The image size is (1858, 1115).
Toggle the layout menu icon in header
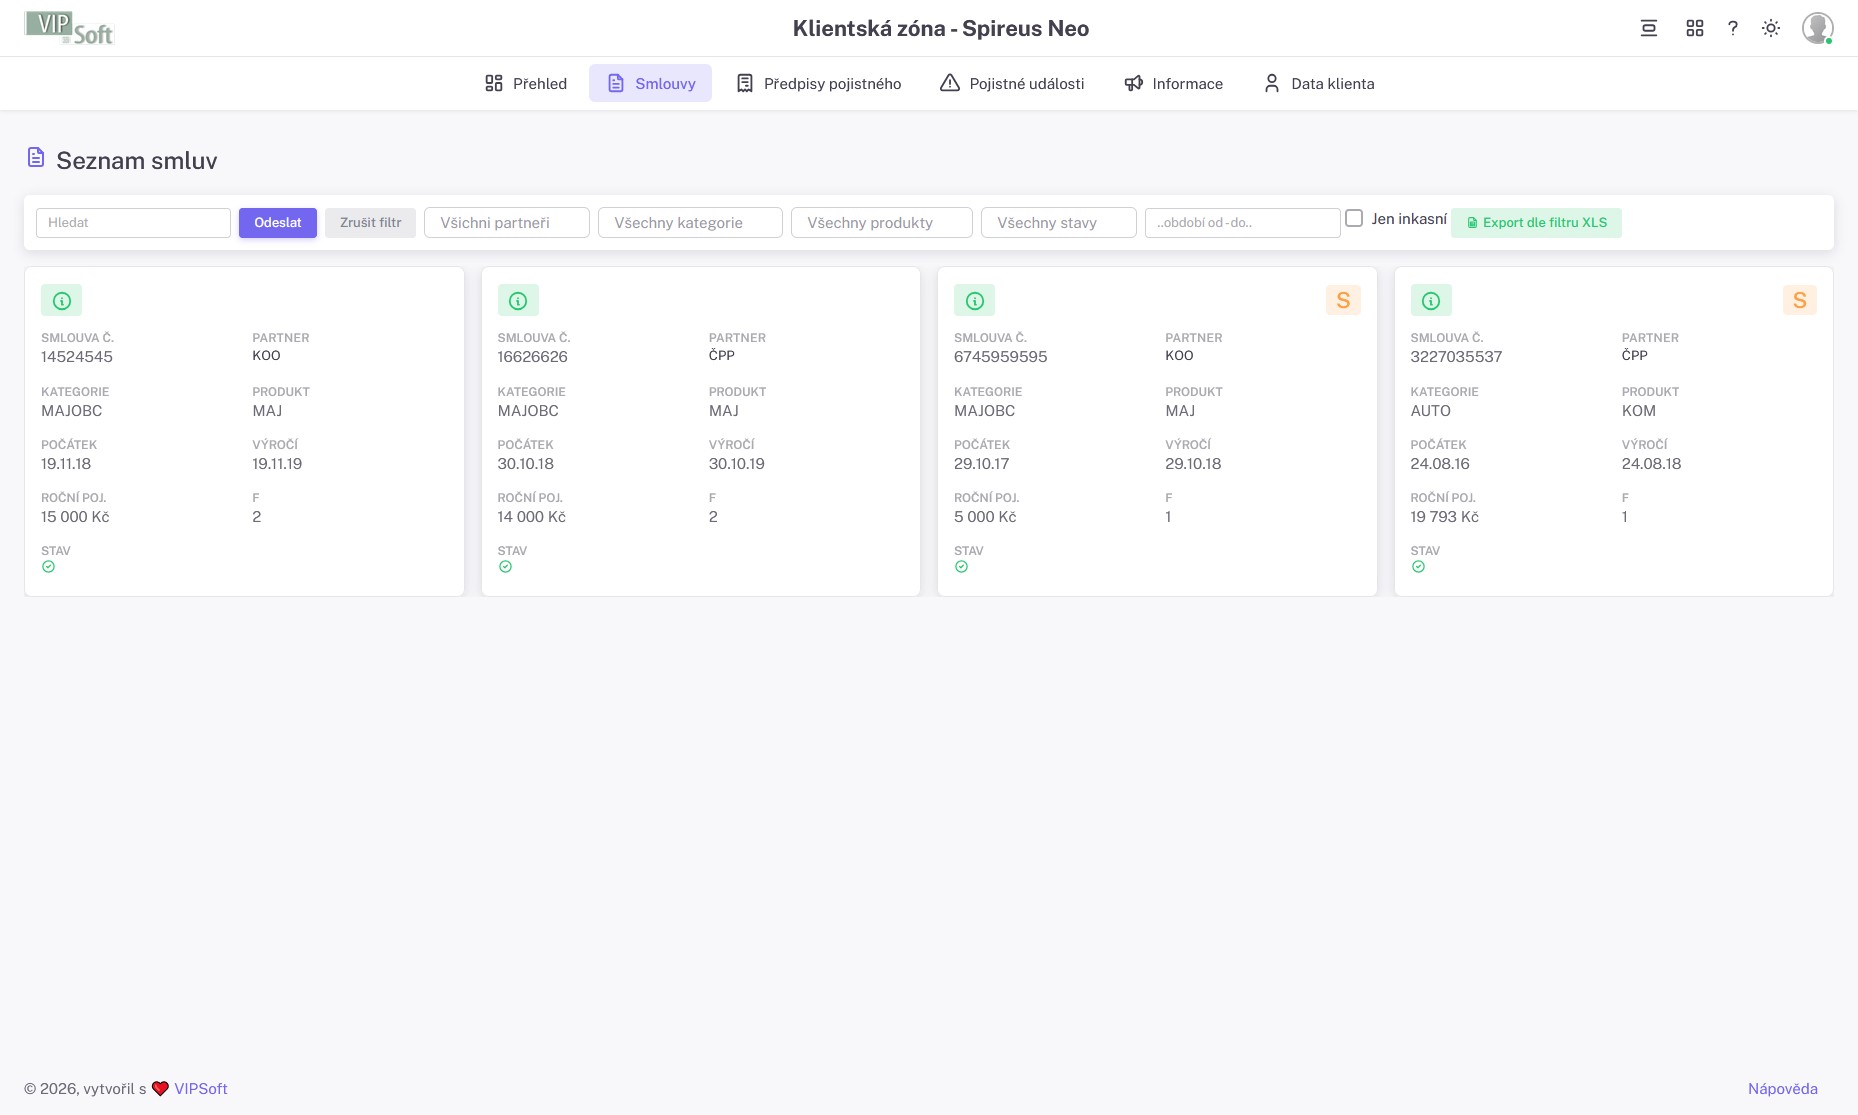(1649, 28)
